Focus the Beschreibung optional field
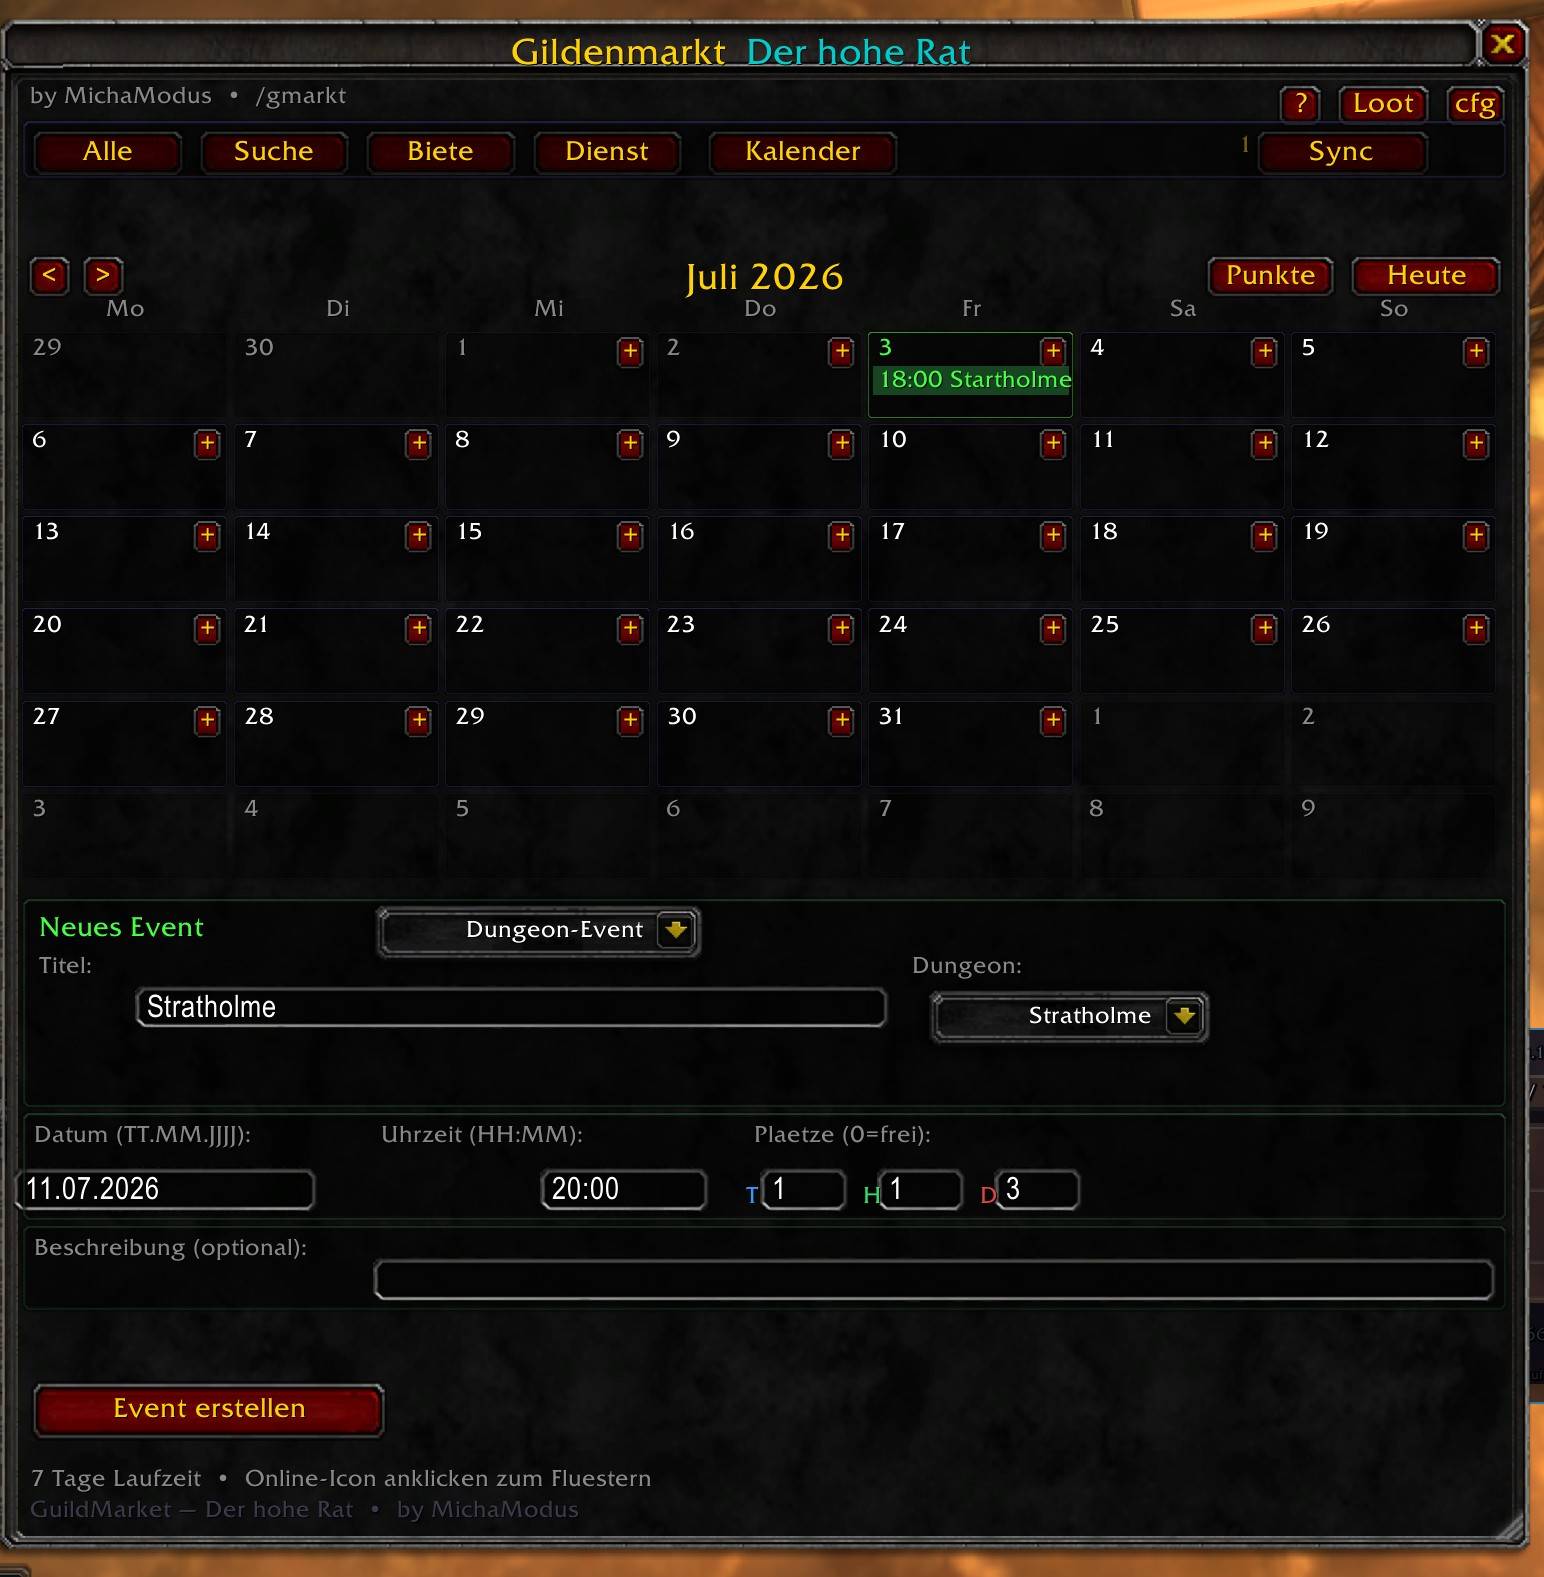 point(934,1280)
